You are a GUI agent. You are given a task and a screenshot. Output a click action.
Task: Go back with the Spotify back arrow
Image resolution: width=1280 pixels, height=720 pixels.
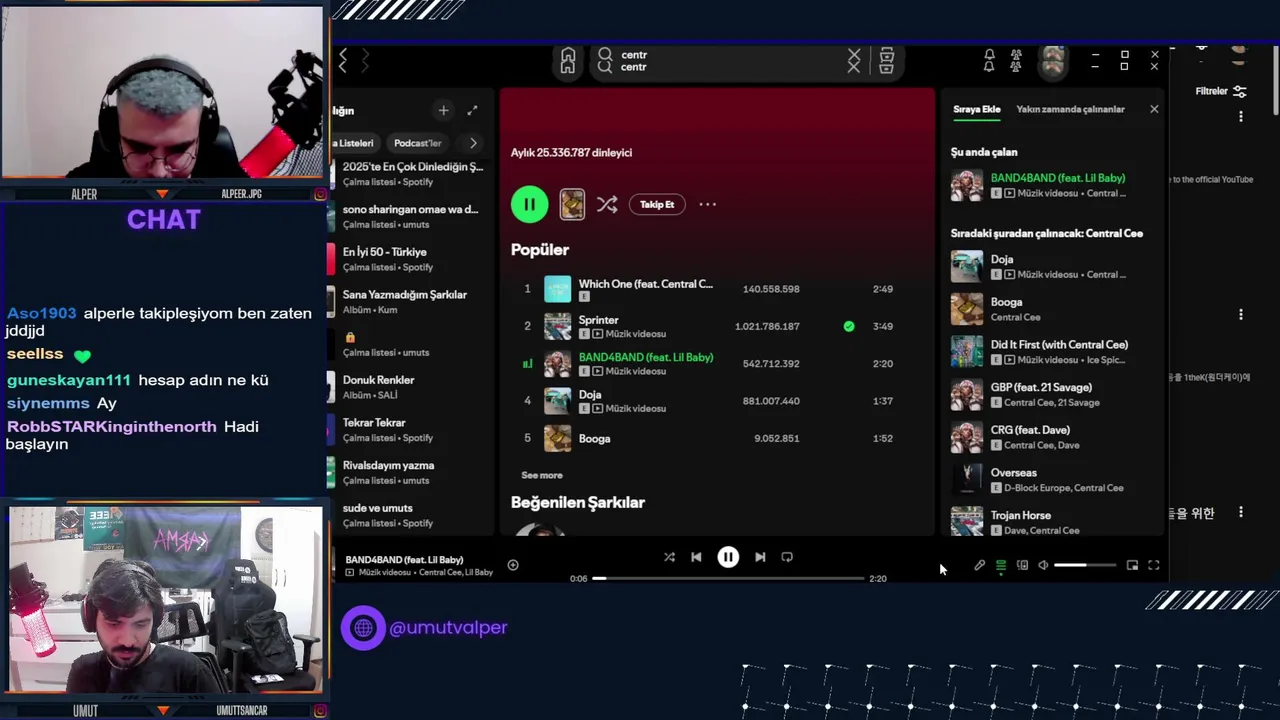click(343, 61)
